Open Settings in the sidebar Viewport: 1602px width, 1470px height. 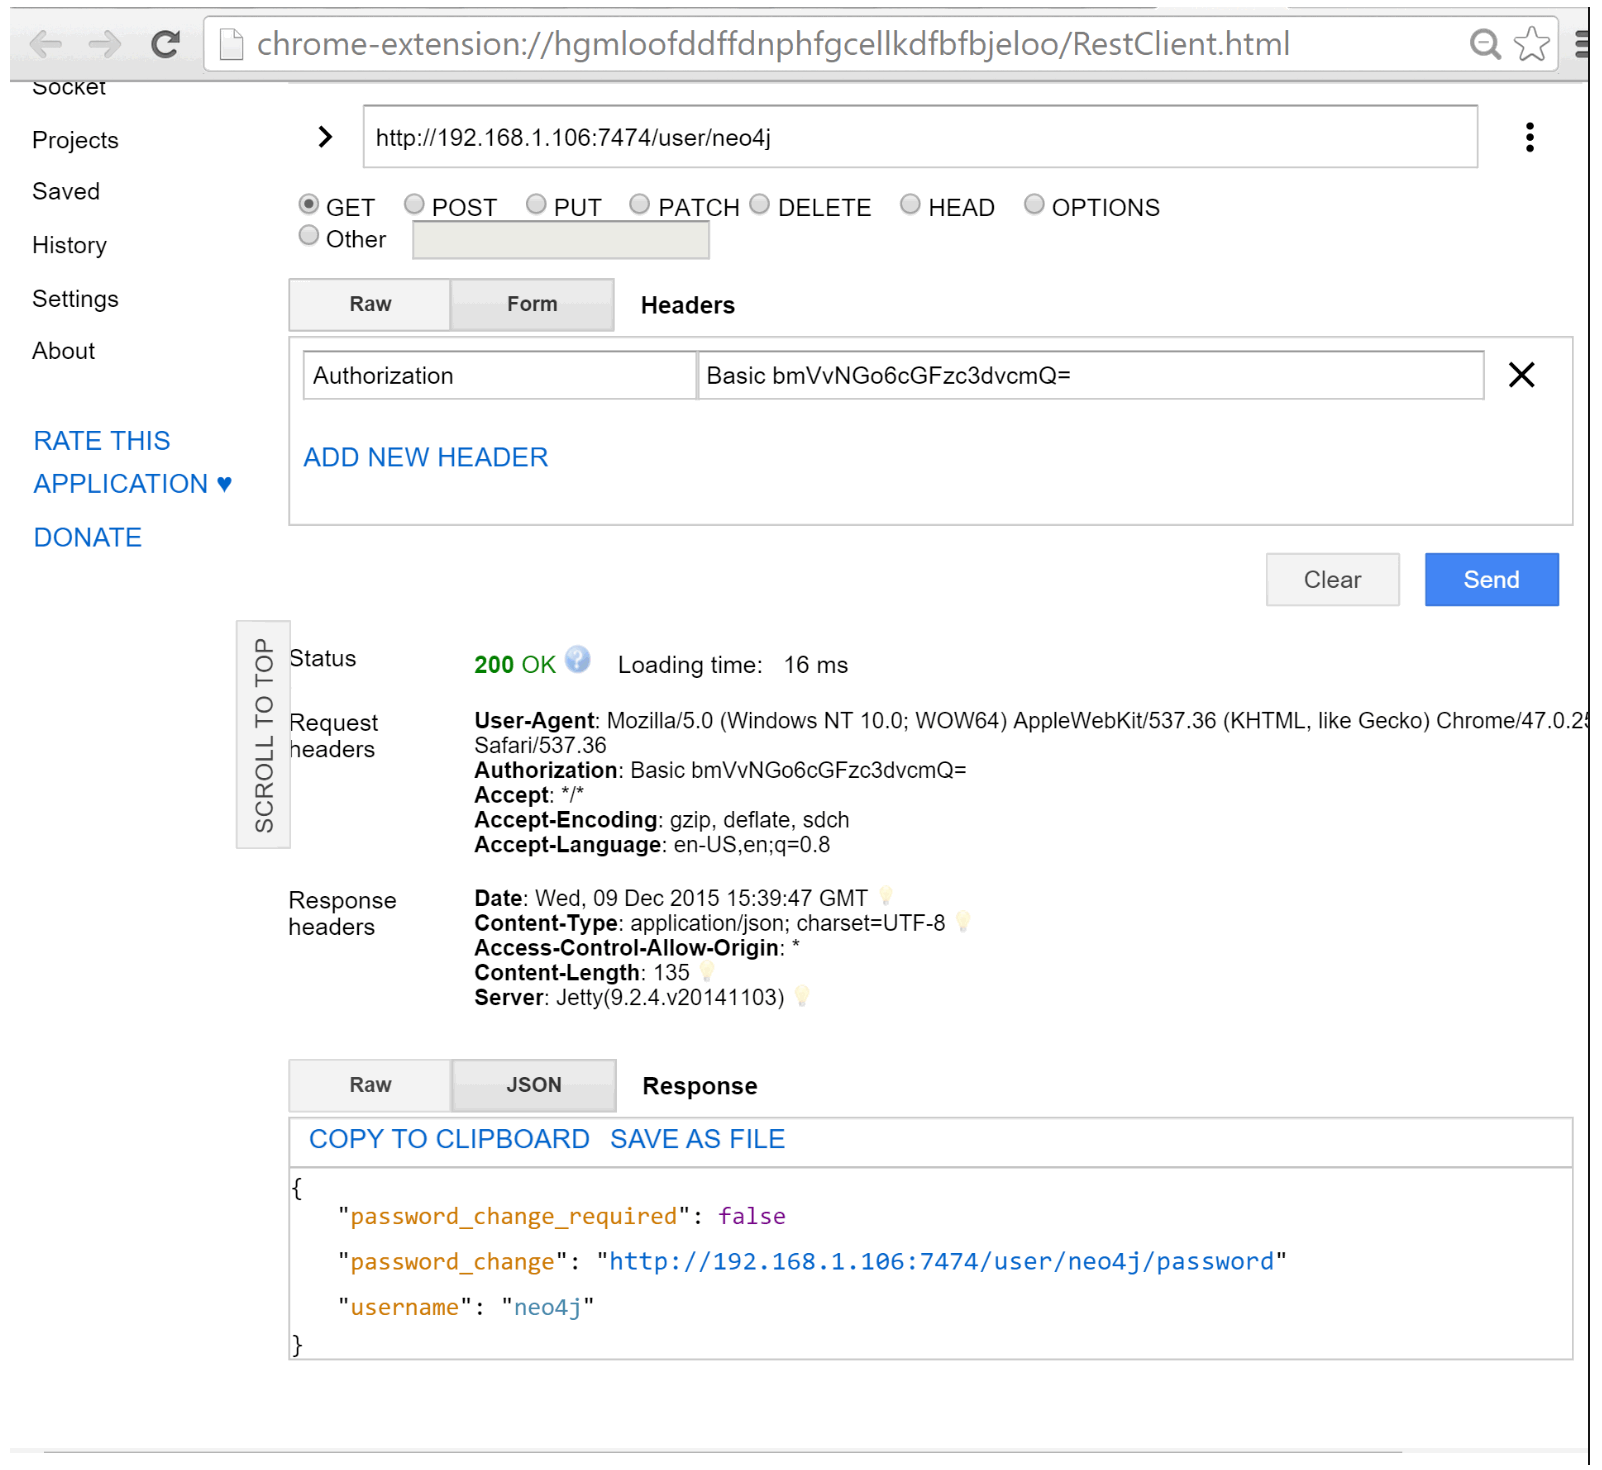point(75,299)
